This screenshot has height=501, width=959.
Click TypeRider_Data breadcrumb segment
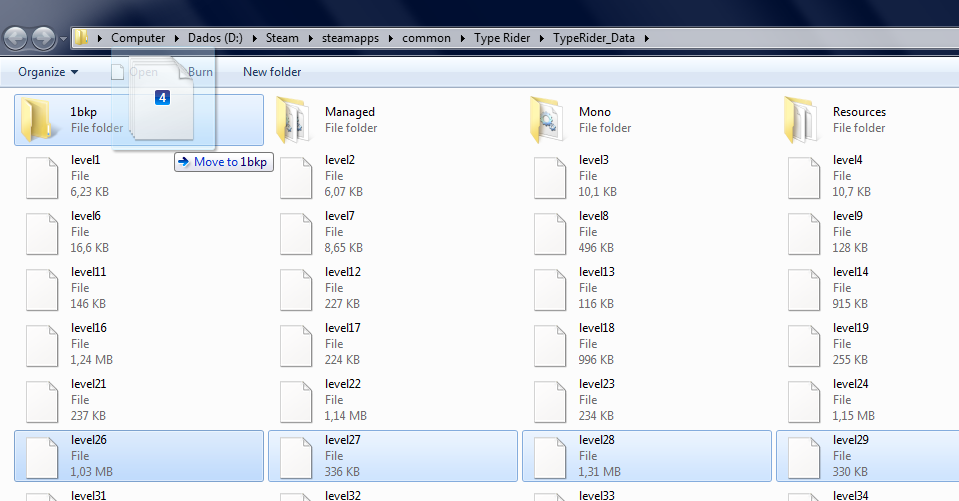tap(594, 38)
